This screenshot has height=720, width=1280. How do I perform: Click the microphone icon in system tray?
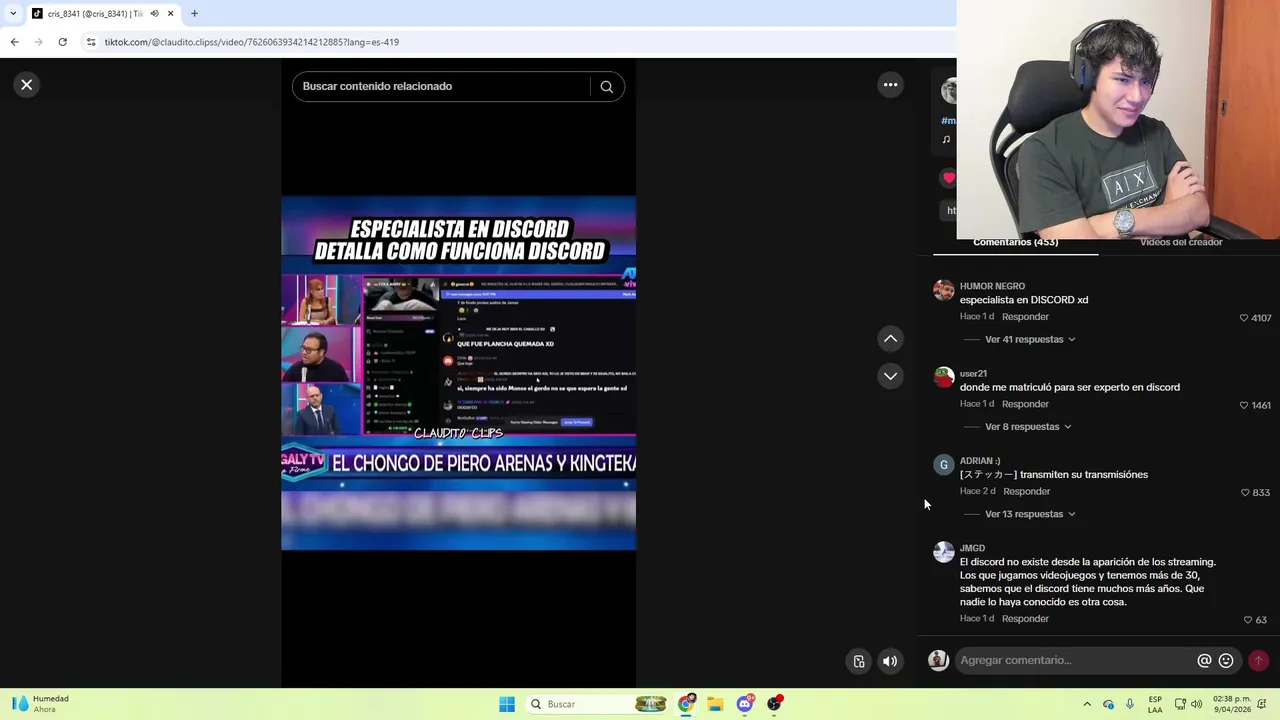[x=1130, y=704]
